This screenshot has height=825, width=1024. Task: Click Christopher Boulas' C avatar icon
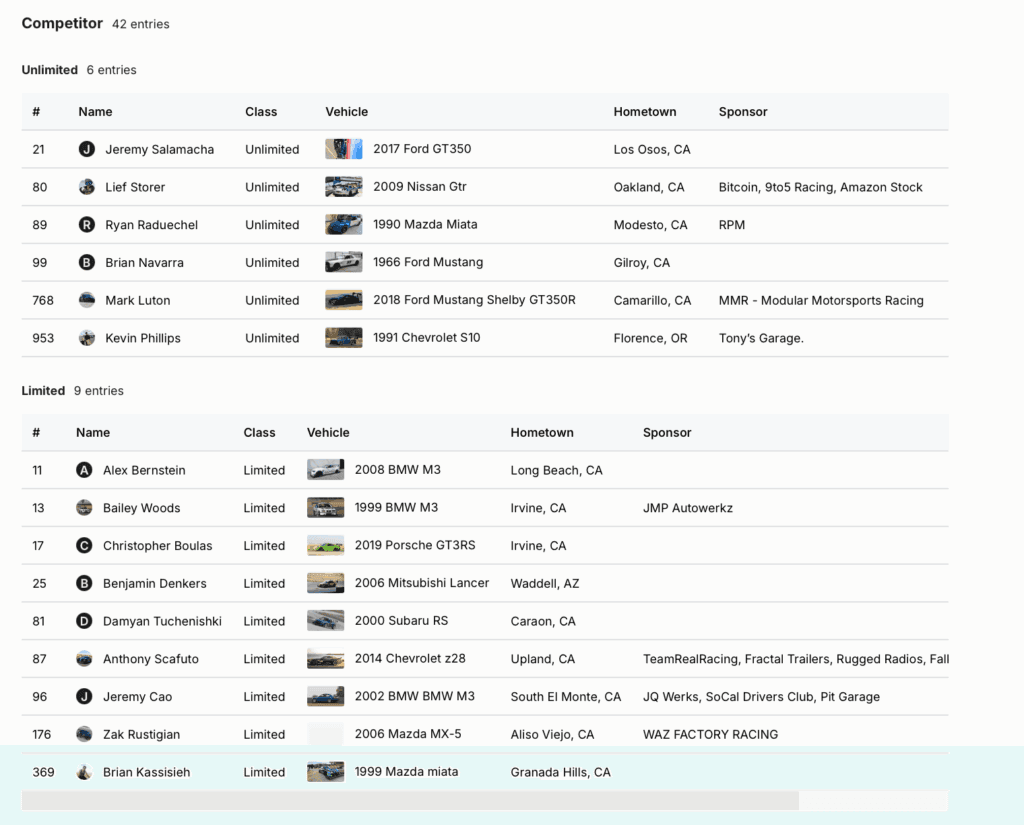click(84, 546)
